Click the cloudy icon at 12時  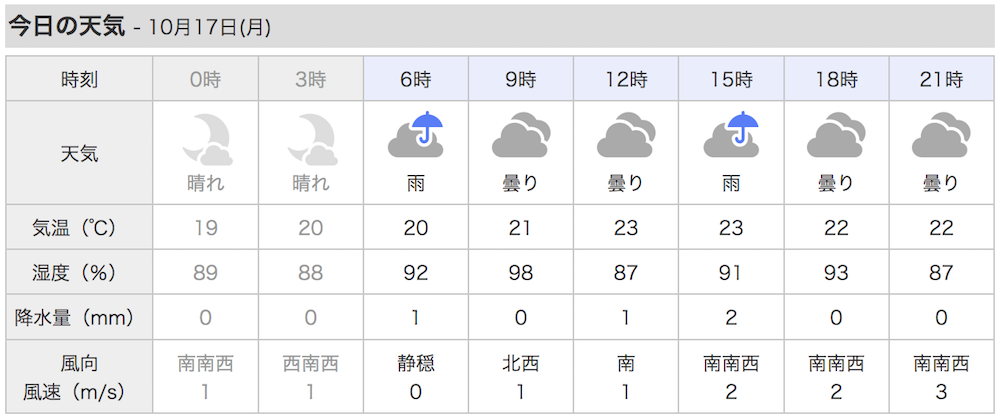[626, 135]
